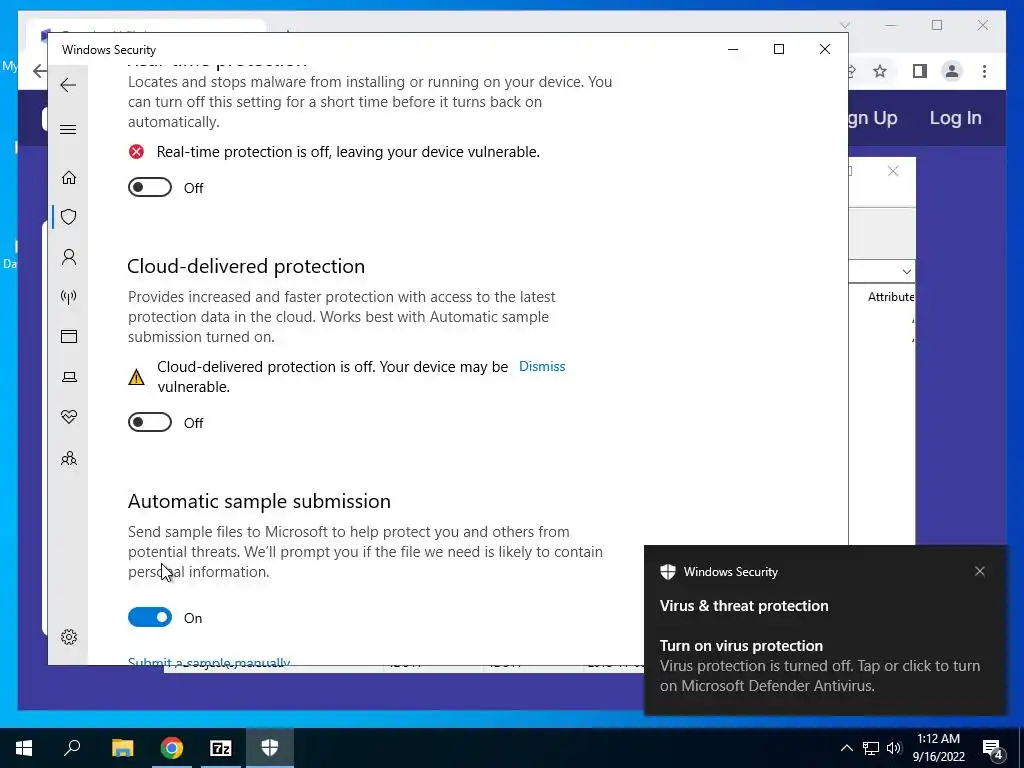Click Attribute column header in background window
This screenshot has width=1024, height=768.
pos(891,297)
